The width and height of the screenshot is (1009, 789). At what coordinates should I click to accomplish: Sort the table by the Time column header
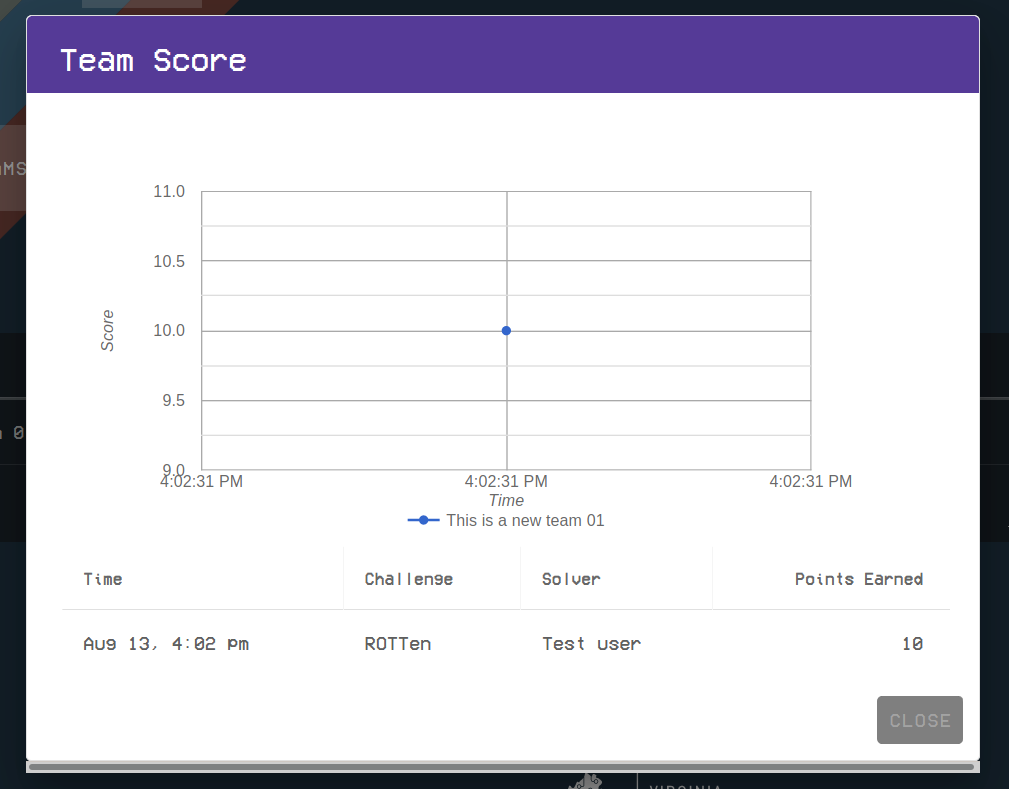[x=103, y=578]
